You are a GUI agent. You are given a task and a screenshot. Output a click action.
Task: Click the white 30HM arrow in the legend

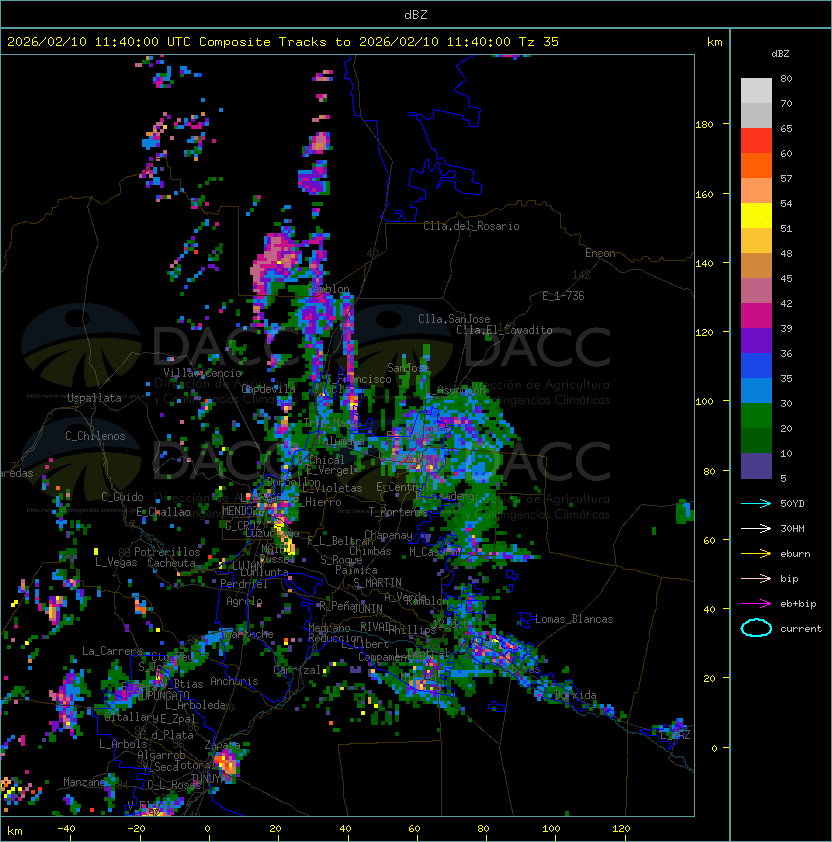756,528
